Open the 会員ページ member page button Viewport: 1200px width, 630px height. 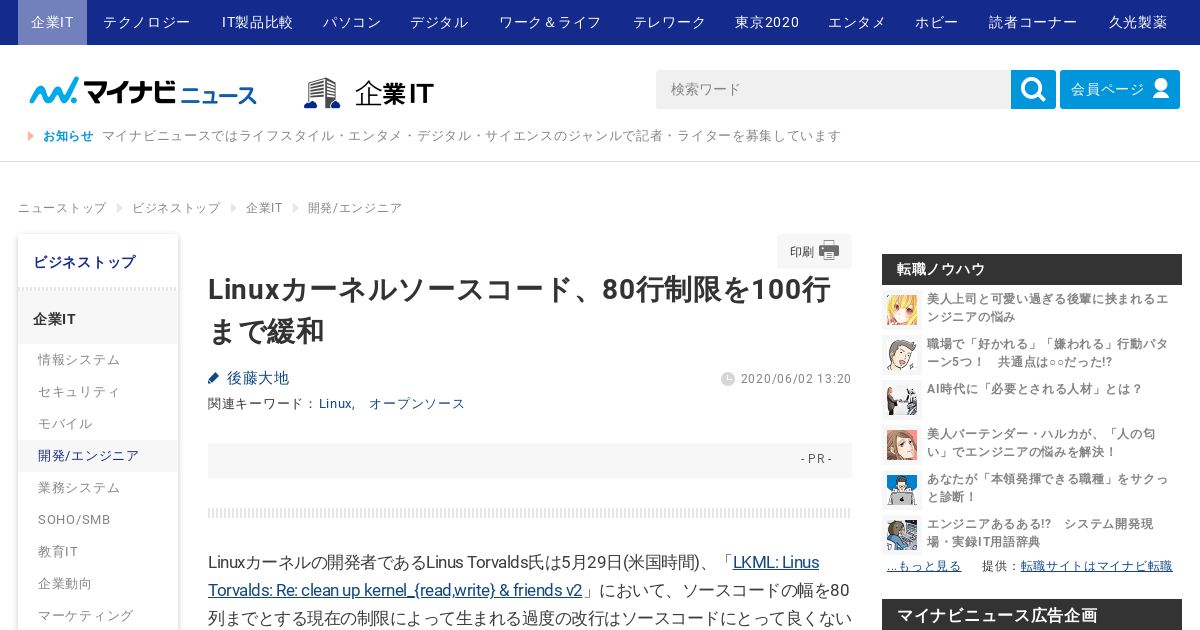(1120, 89)
